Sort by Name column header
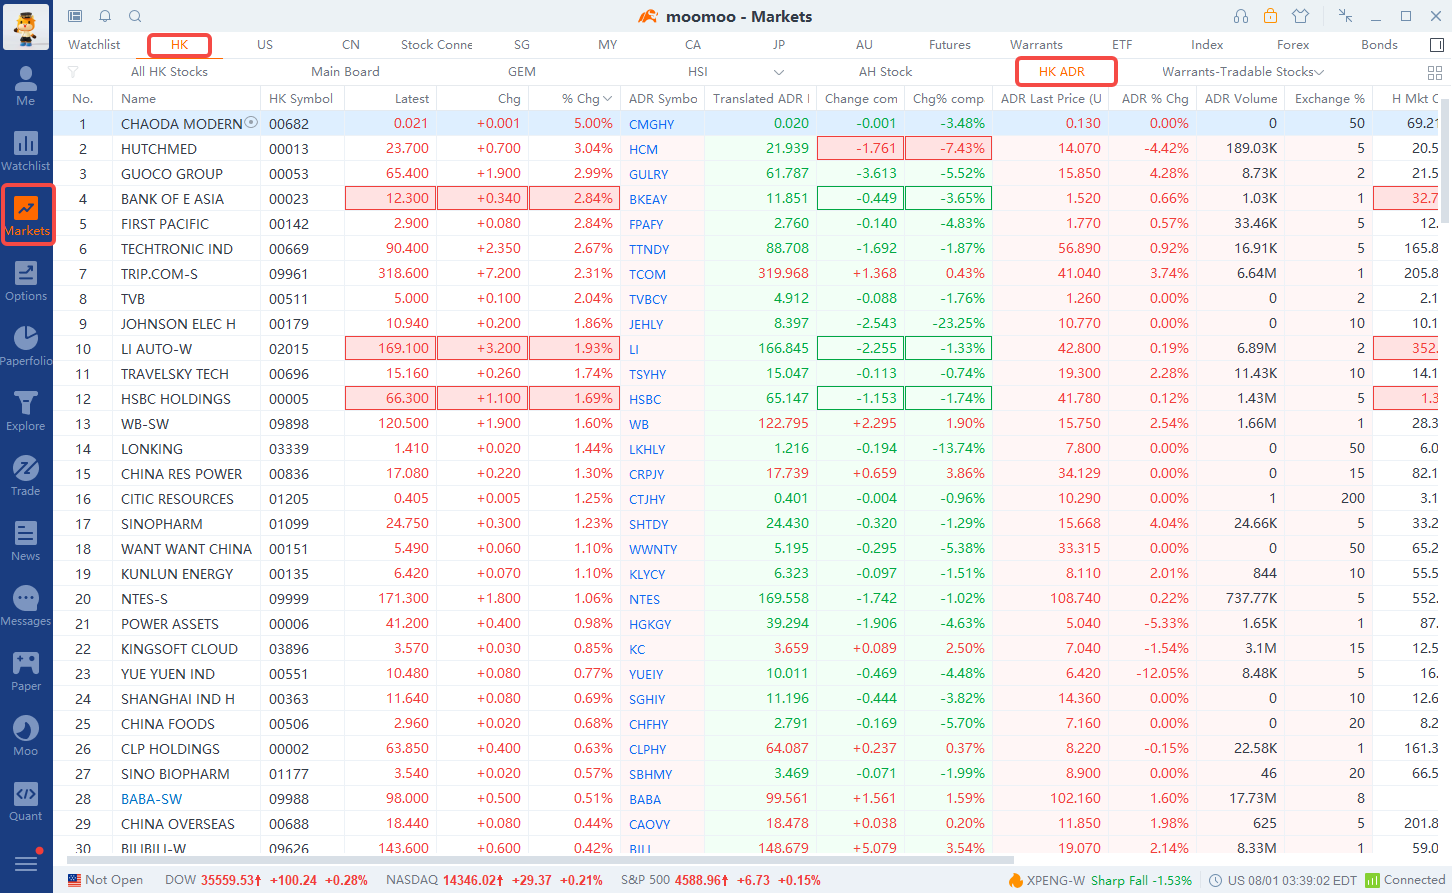1452x893 pixels. pyautogui.click(x=139, y=98)
